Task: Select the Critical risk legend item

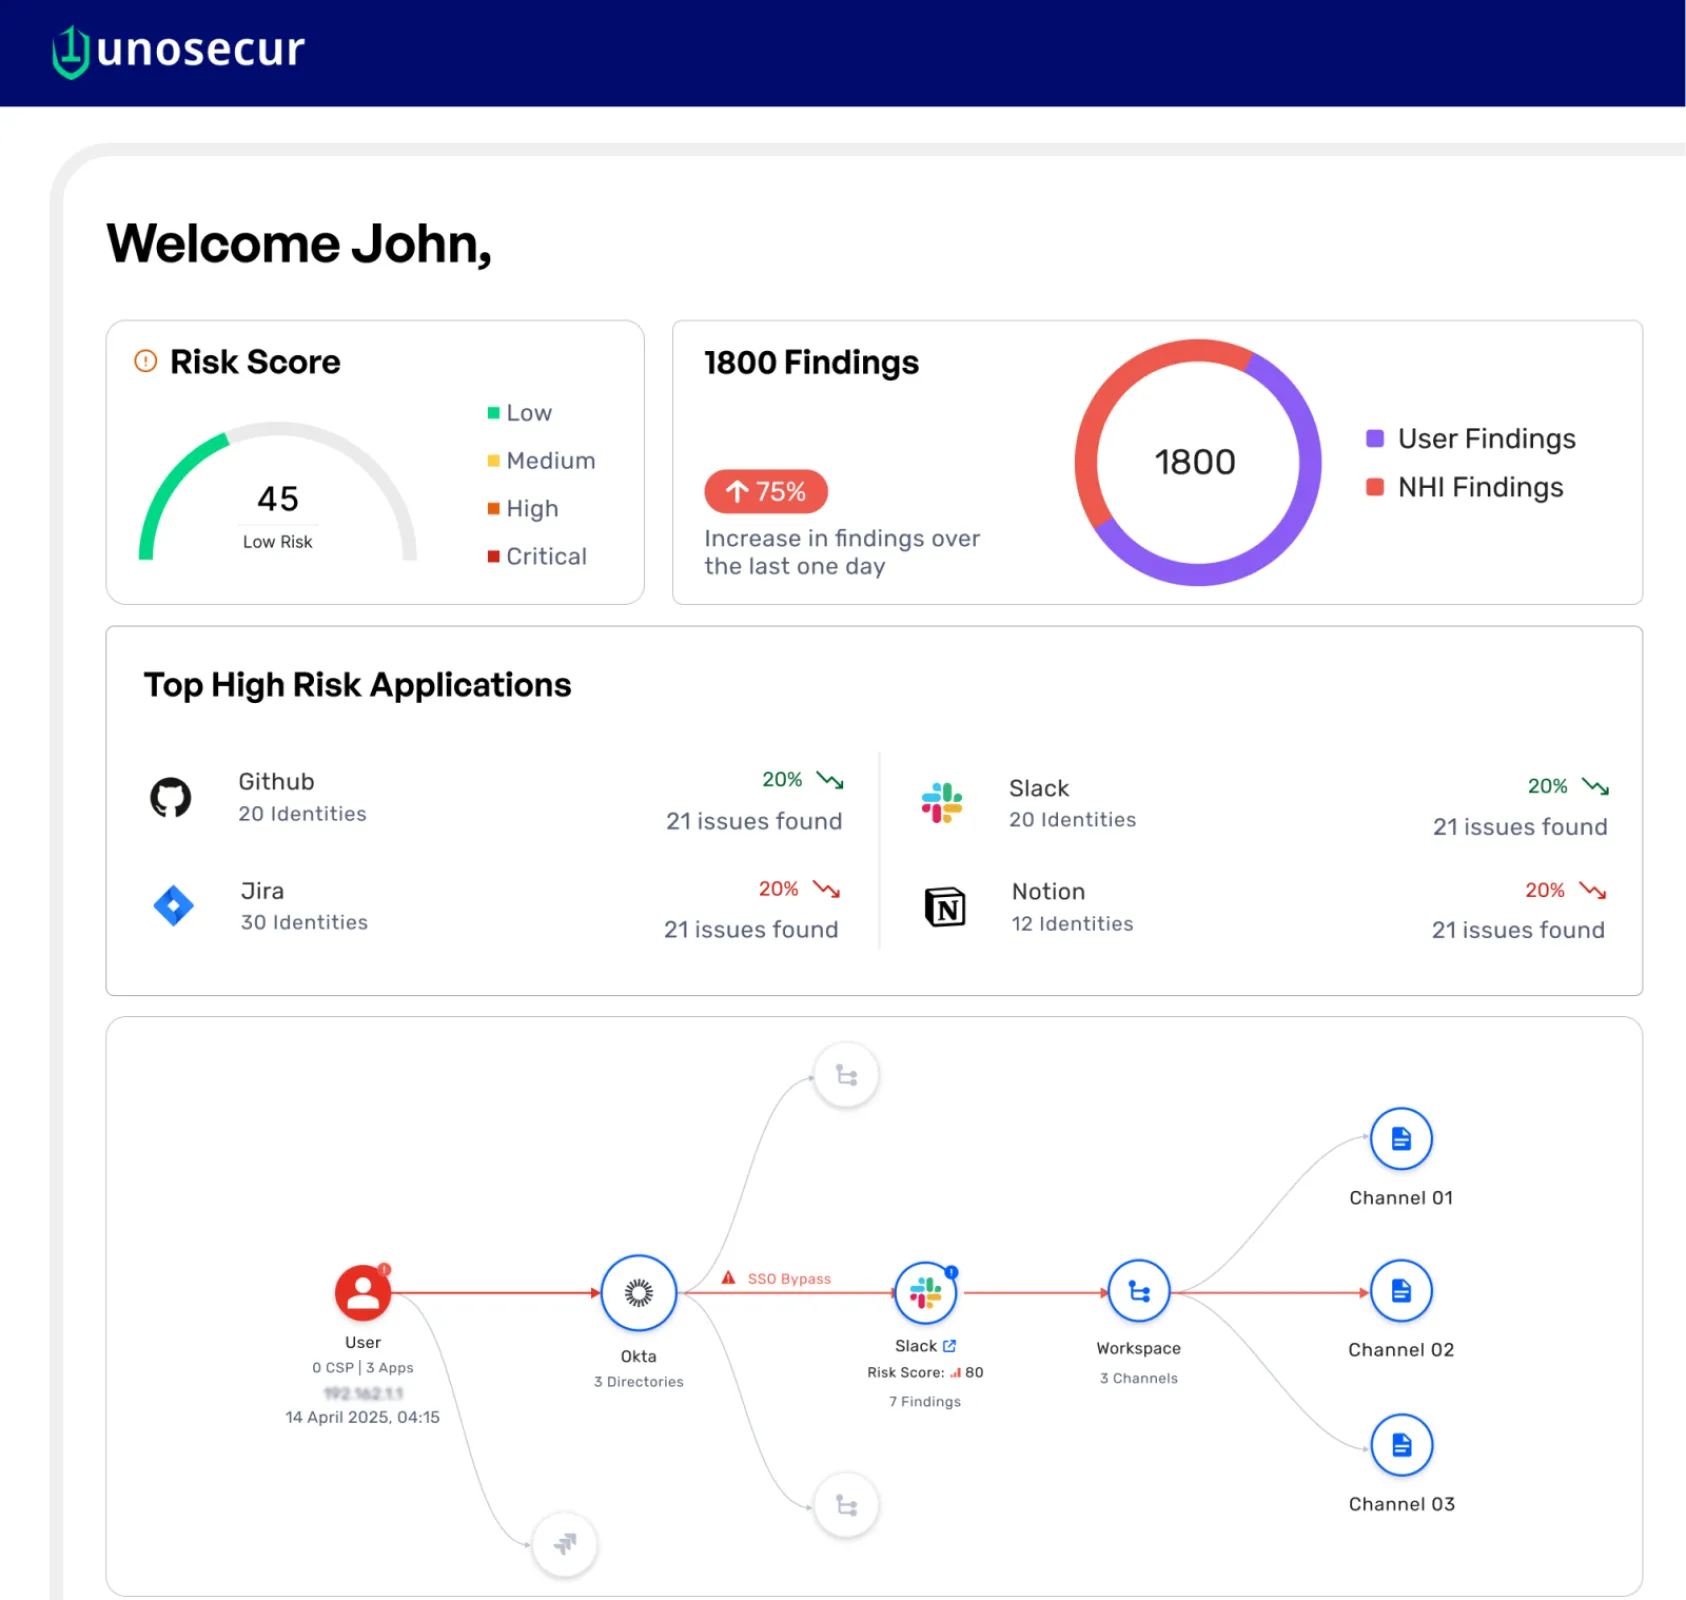Action: pyautogui.click(x=537, y=556)
